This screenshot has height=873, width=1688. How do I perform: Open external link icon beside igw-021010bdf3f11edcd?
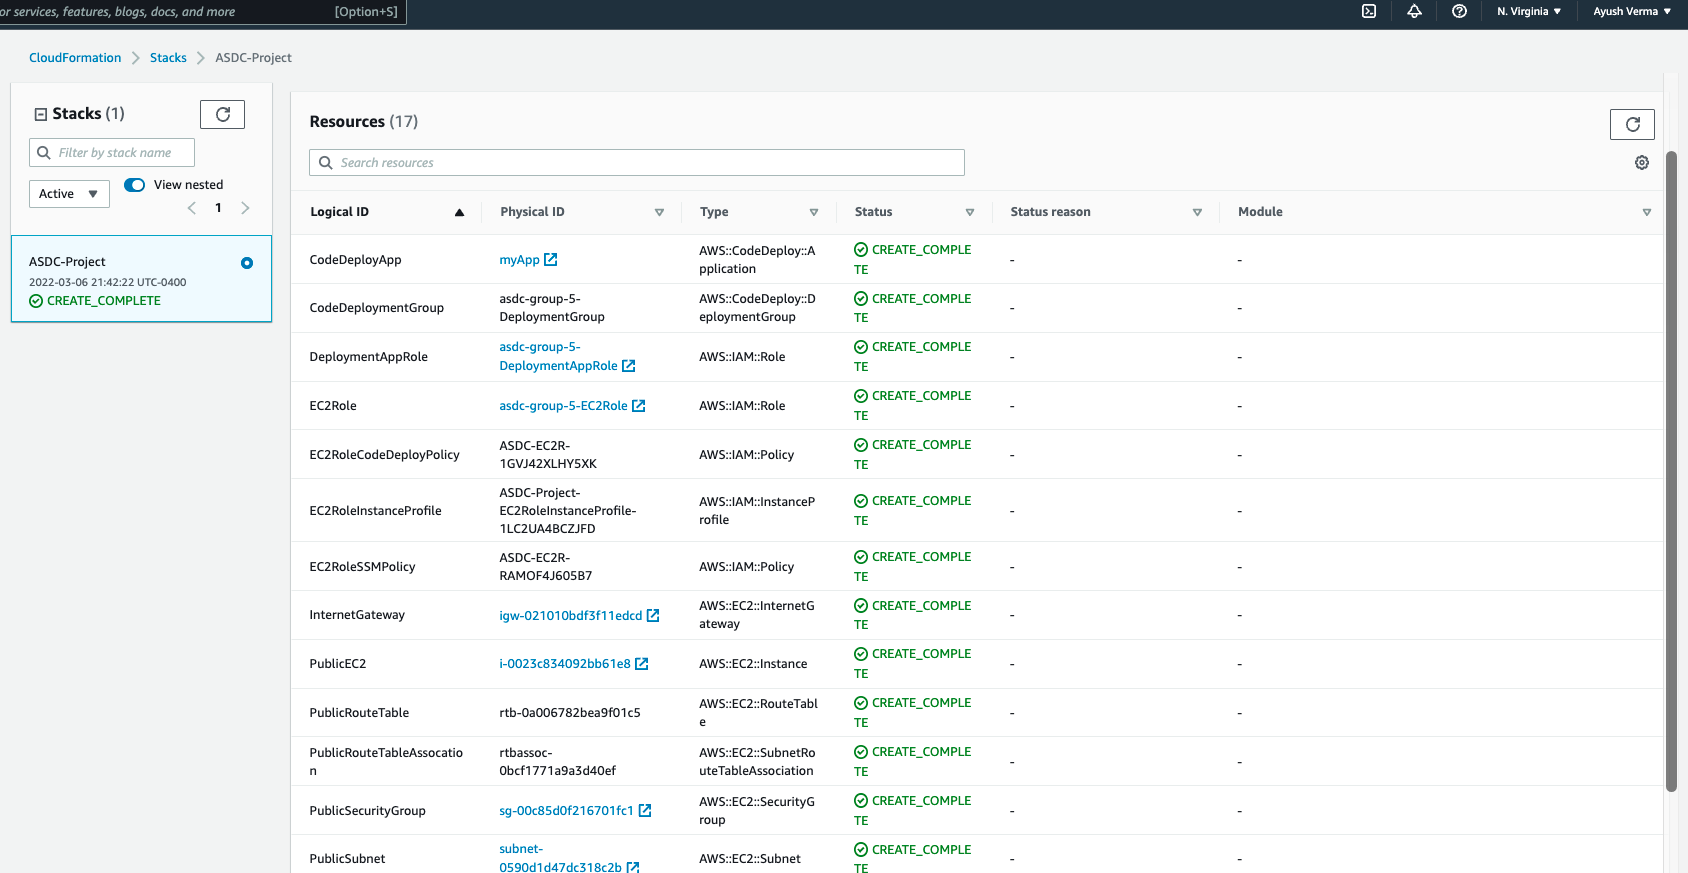653,615
